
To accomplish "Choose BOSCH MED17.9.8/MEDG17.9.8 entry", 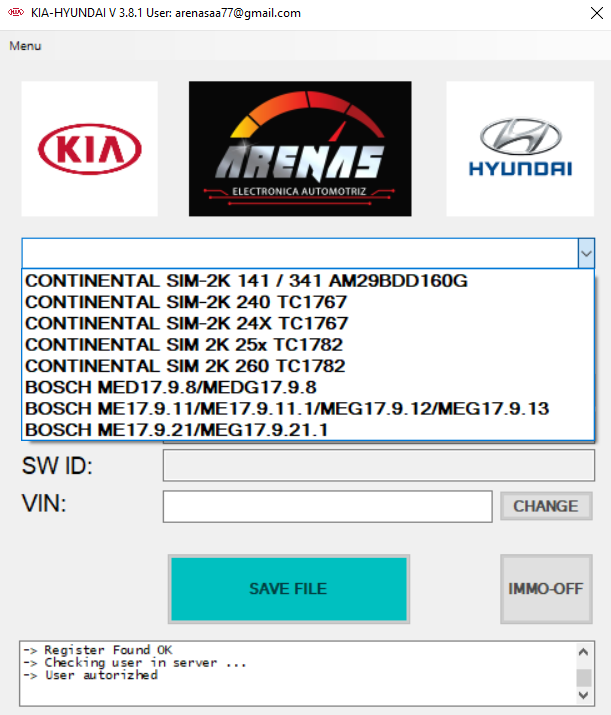I will tap(170, 387).
